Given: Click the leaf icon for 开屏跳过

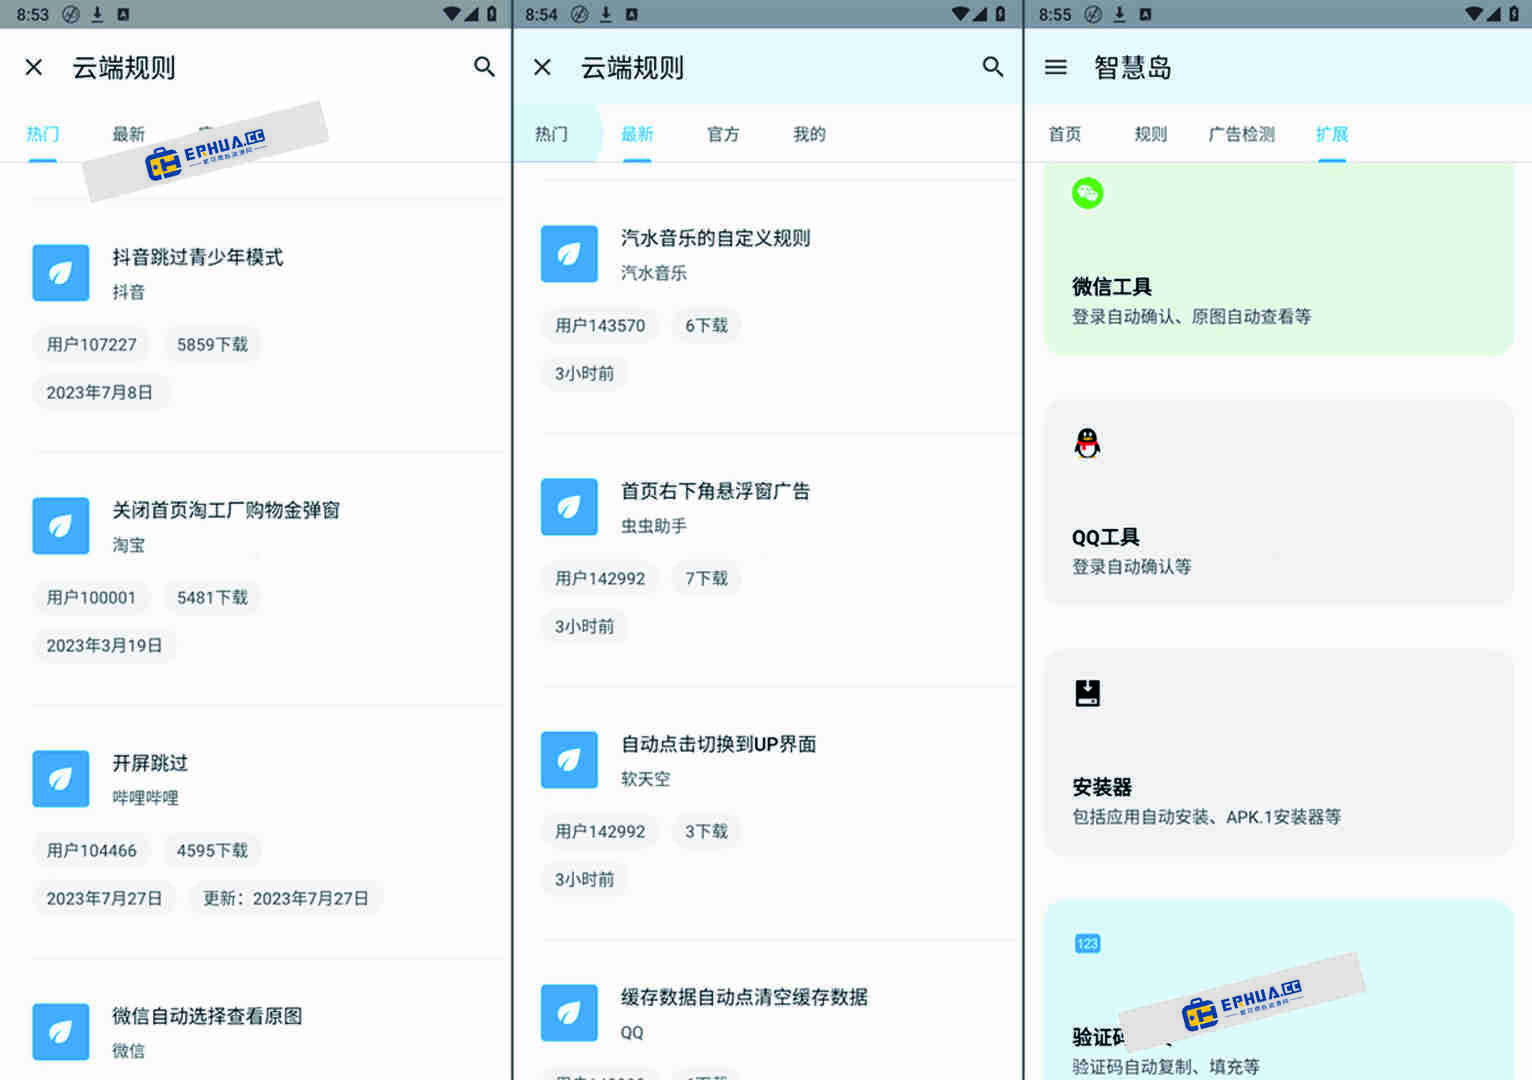Looking at the screenshot, I should coord(61,779).
